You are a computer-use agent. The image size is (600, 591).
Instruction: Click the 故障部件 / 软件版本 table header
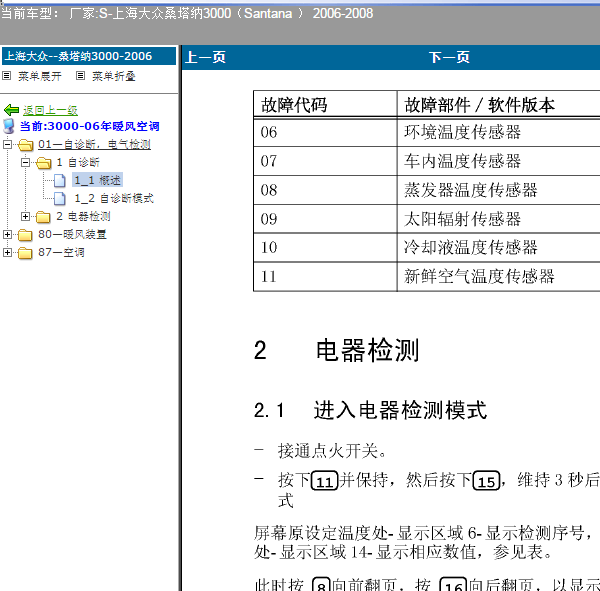[479, 105]
